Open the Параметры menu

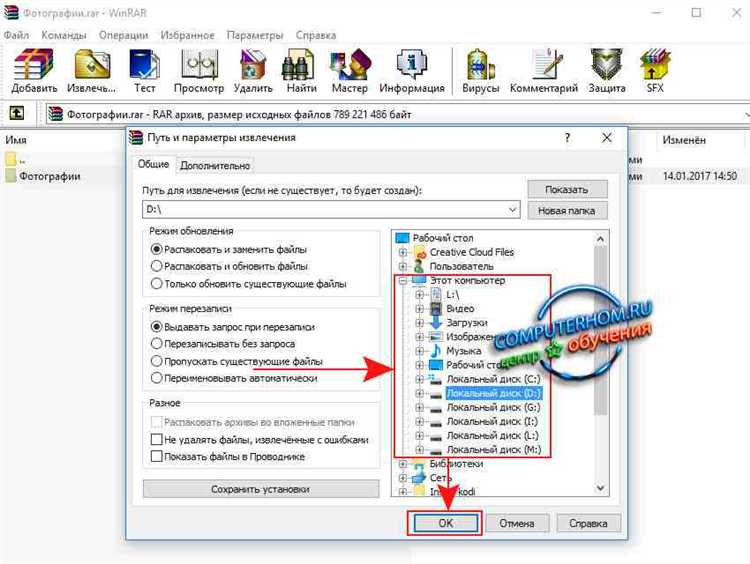[255, 35]
